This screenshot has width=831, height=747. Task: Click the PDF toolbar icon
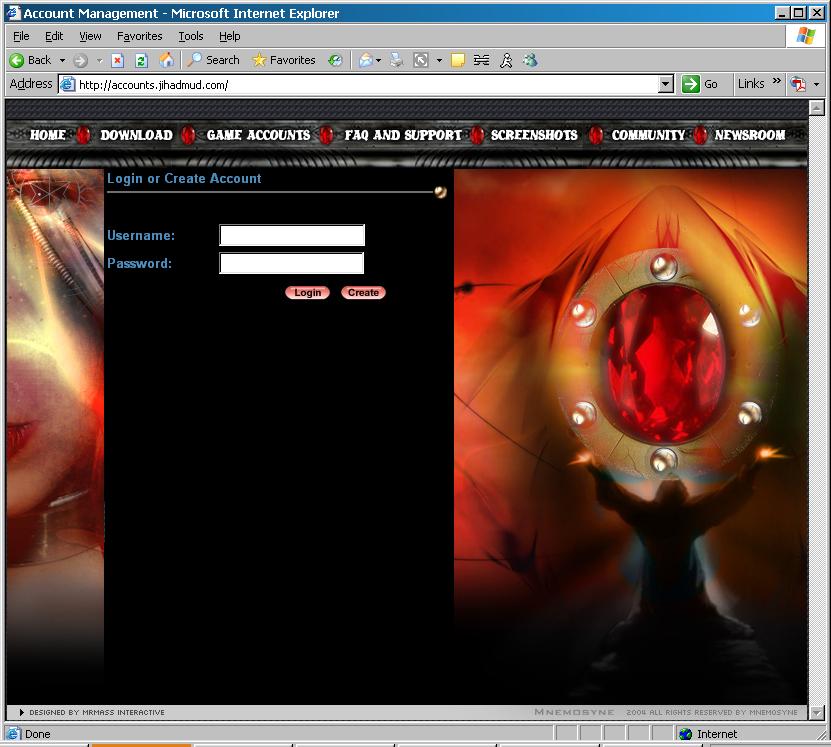(x=798, y=84)
